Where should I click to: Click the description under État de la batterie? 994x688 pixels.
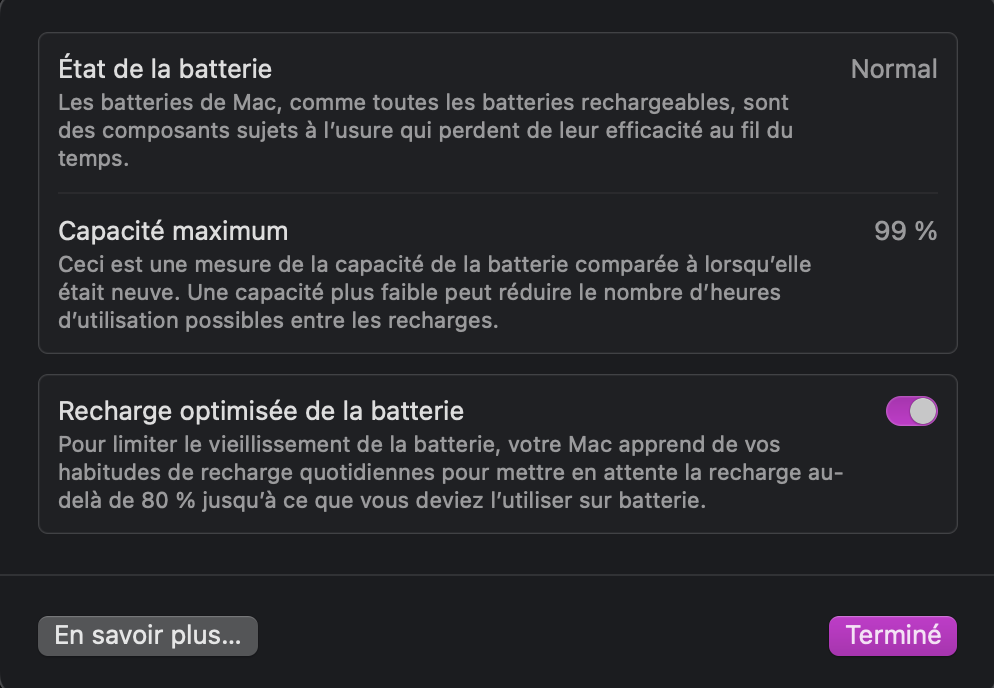425,130
